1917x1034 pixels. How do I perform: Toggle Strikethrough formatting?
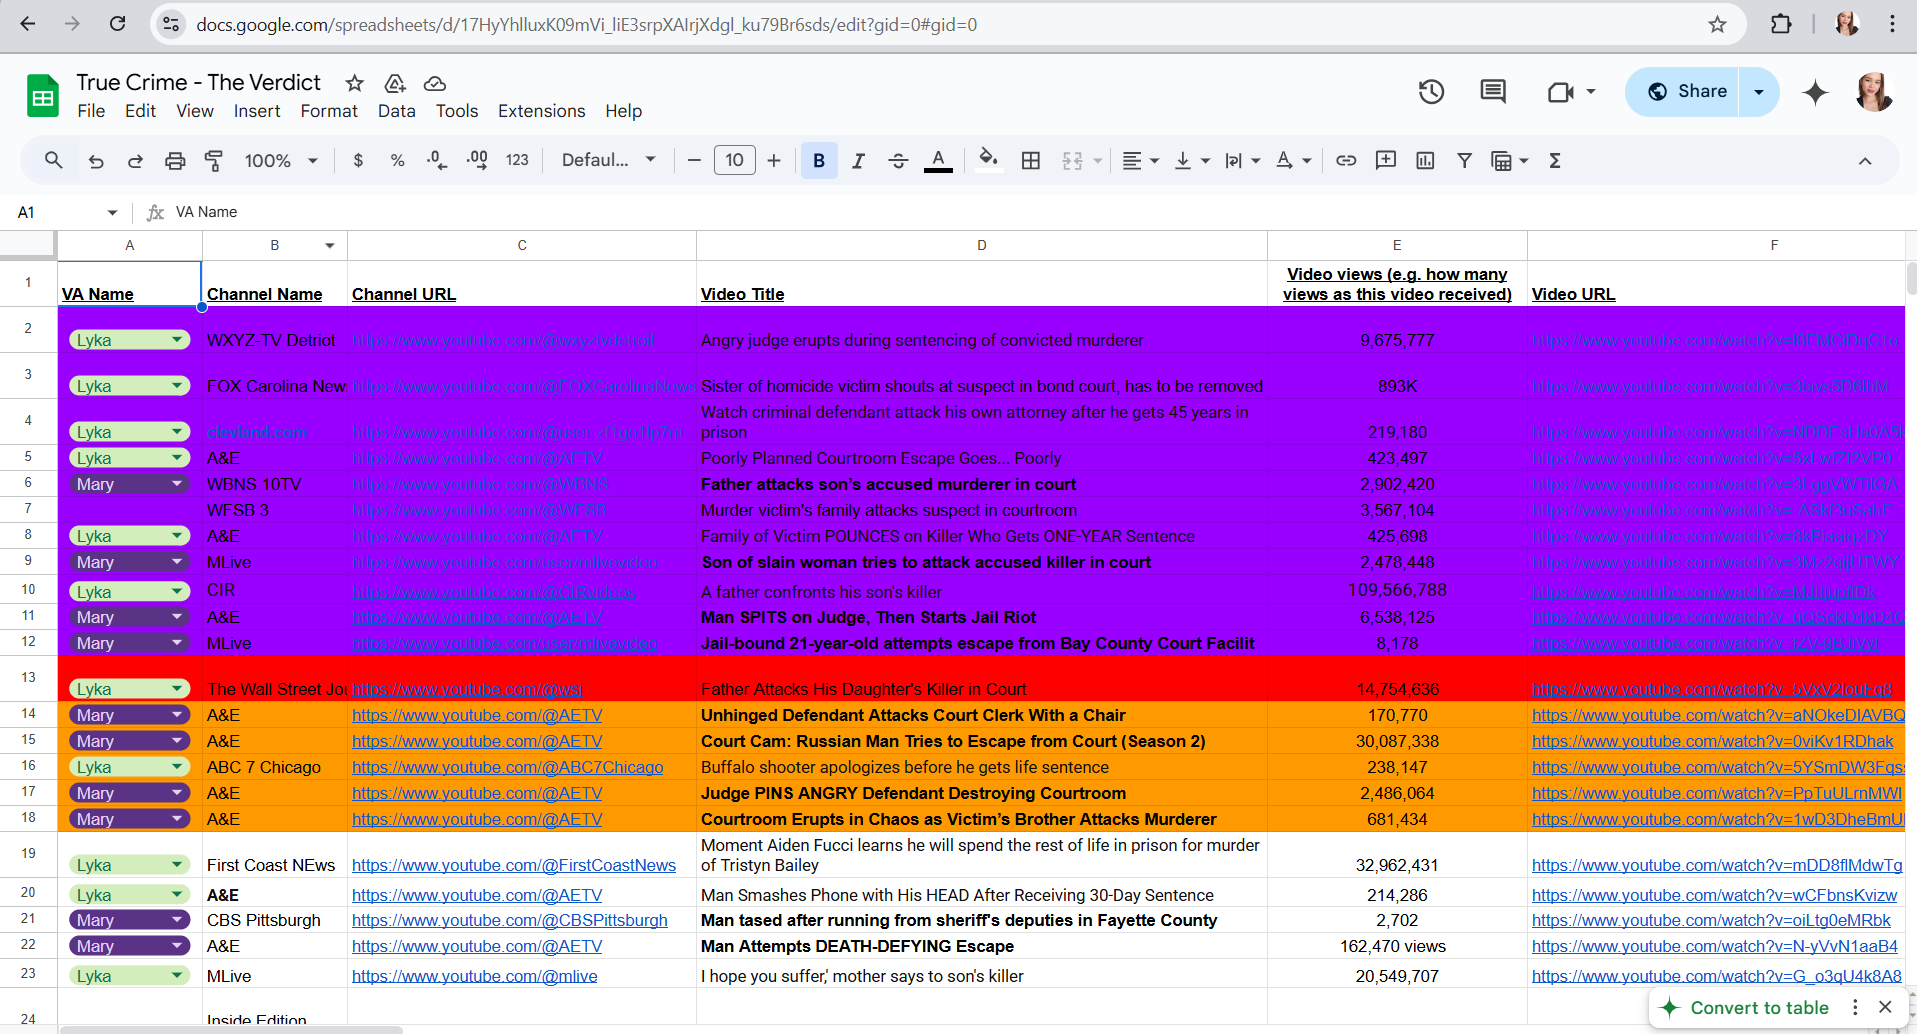click(898, 160)
